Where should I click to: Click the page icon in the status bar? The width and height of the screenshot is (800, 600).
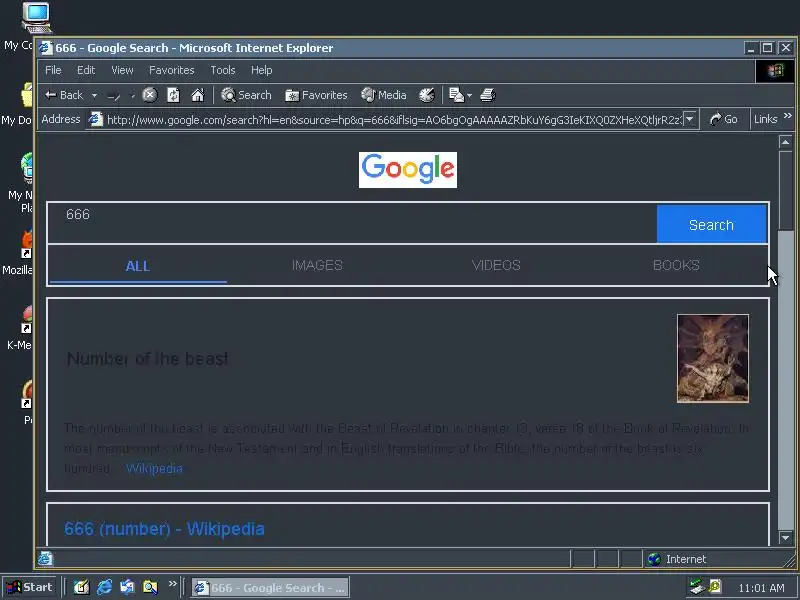45,559
